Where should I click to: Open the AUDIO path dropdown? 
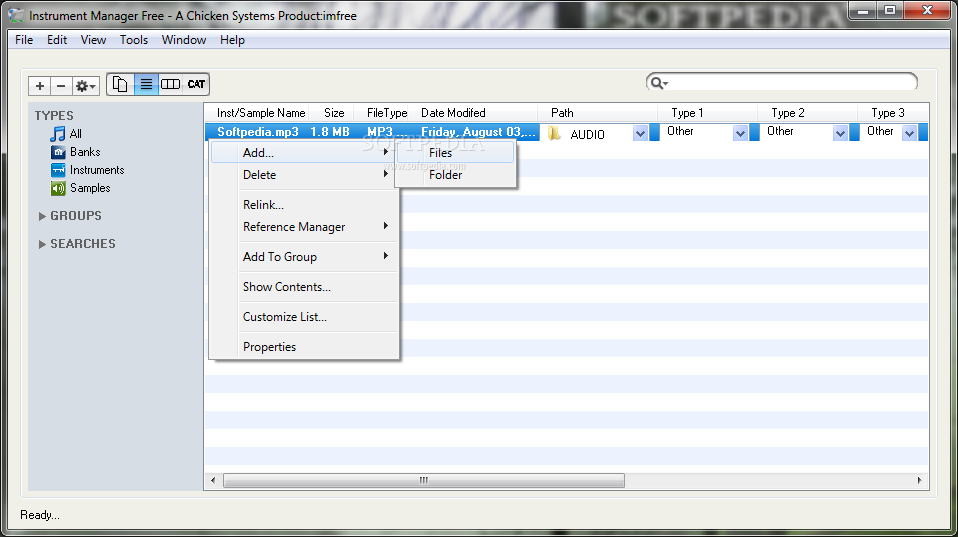click(640, 133)
